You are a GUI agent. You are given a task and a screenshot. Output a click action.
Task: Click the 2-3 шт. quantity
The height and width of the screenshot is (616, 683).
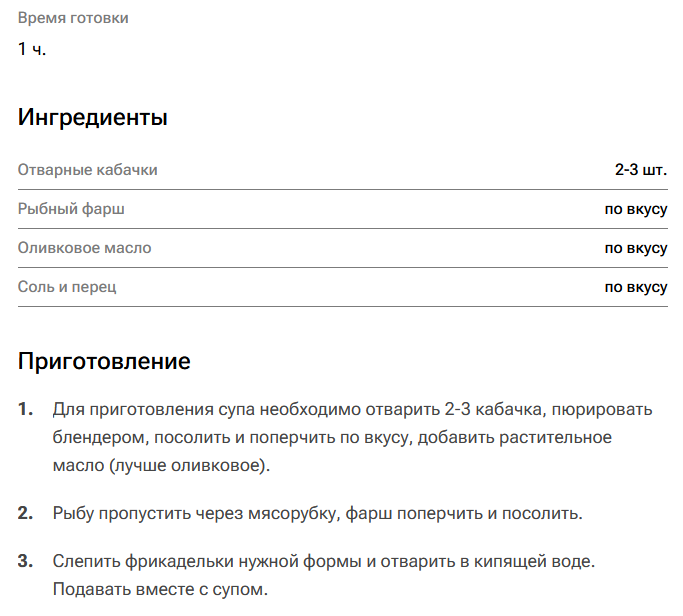point(641,169)
